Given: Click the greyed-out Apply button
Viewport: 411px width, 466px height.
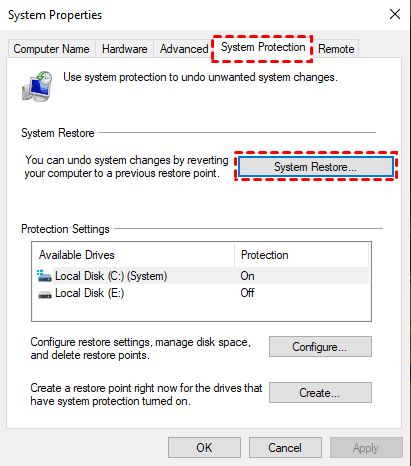Looking at the screenshot, I should [366, 448].
